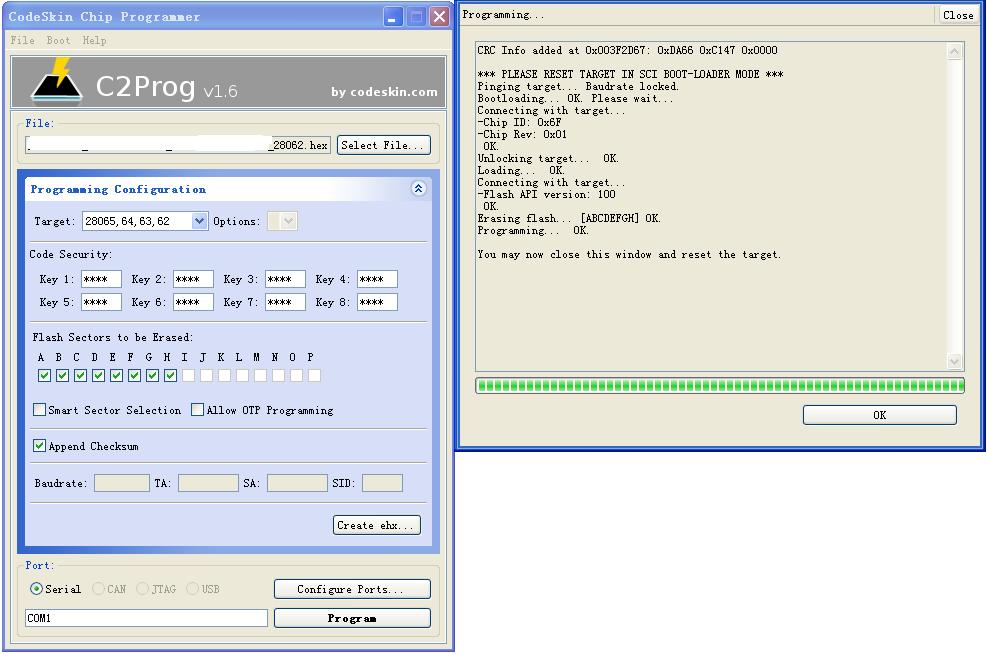The height and width of the screenshot is (654, 988).
Task: Disable Append Checksum
Action: 39,445
